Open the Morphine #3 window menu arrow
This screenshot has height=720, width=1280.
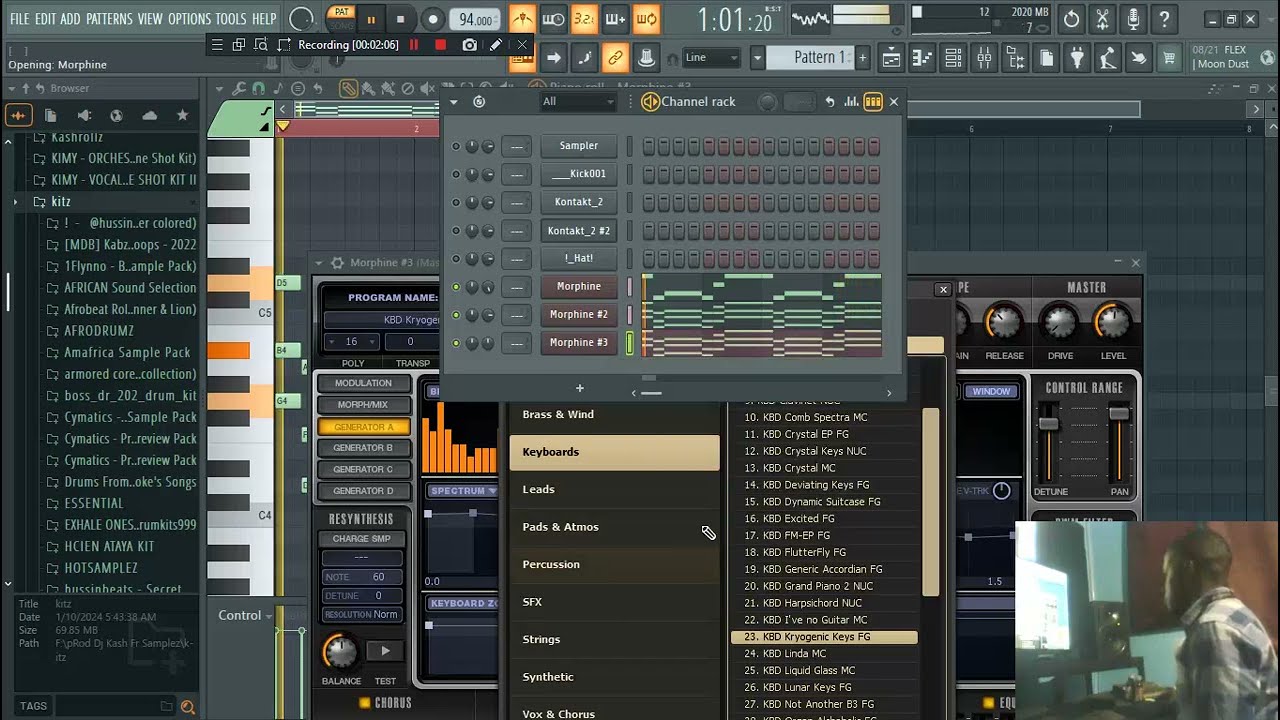320,263
